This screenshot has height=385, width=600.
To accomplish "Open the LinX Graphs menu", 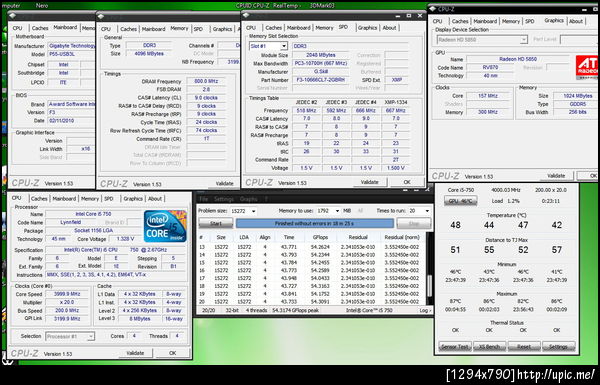I will point(248,199).
